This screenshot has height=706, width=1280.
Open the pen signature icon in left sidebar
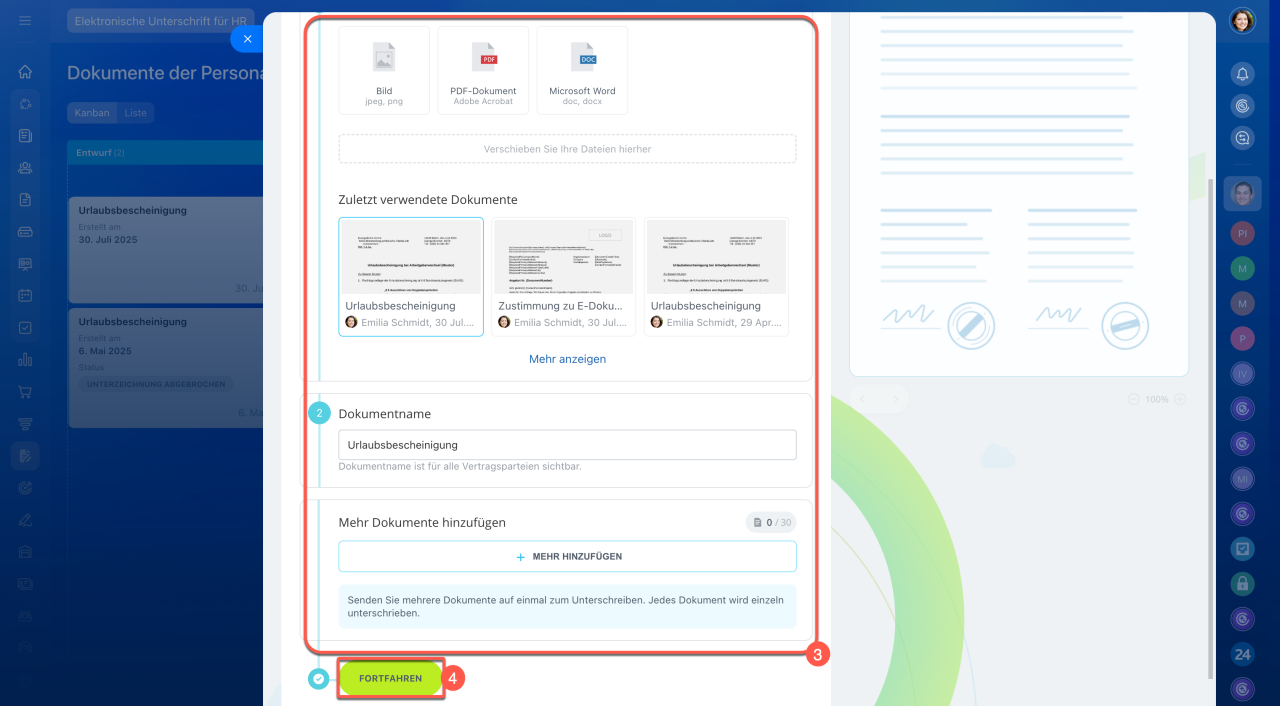point(25,520)
